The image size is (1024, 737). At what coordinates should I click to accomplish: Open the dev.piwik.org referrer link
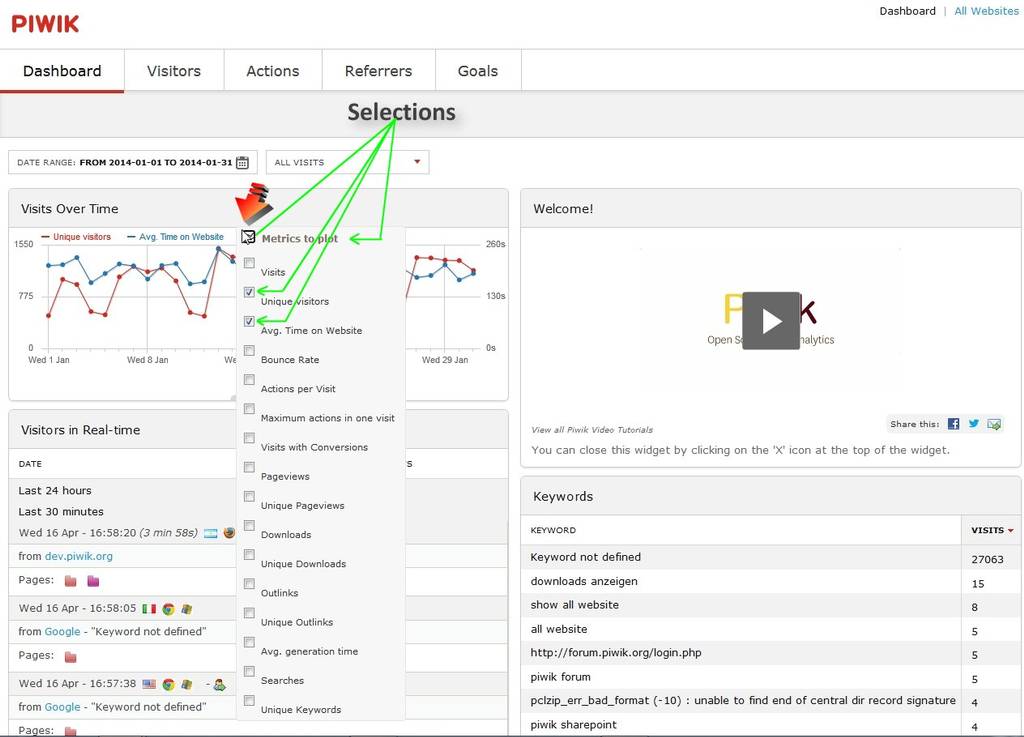coord(78,556)
